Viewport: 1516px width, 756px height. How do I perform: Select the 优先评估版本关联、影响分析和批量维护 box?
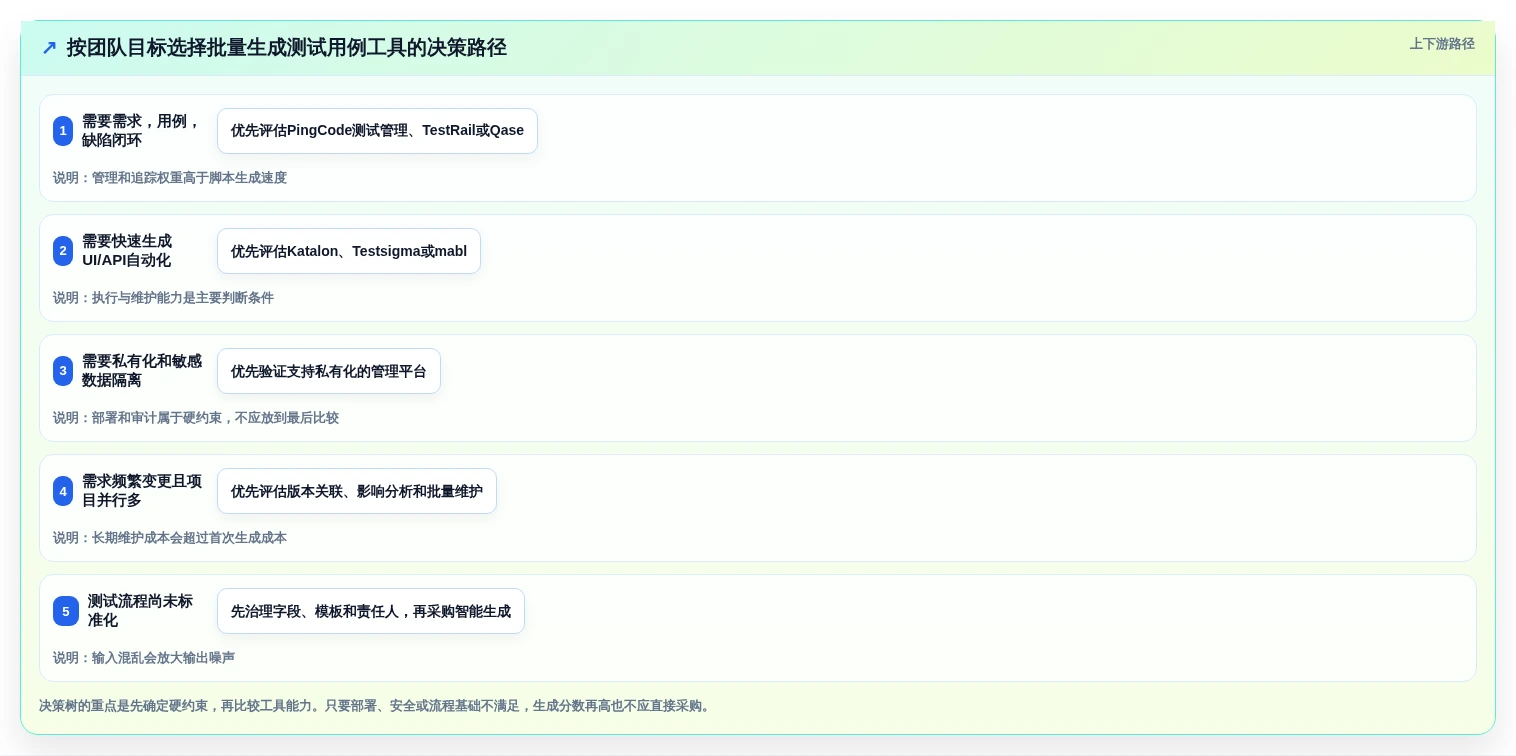tap(357, 491)
